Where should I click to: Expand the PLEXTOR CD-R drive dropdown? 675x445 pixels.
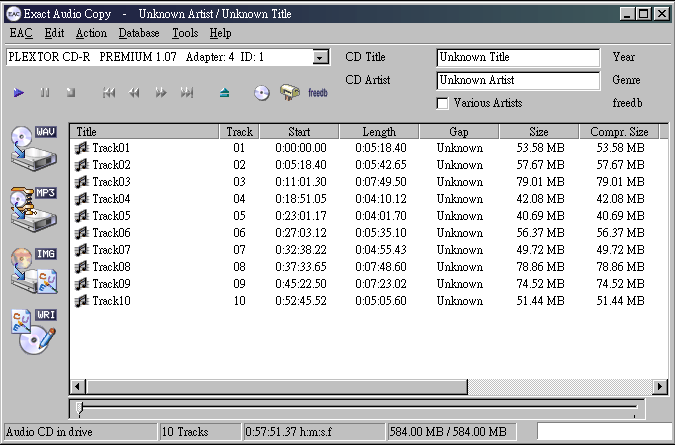320,58
